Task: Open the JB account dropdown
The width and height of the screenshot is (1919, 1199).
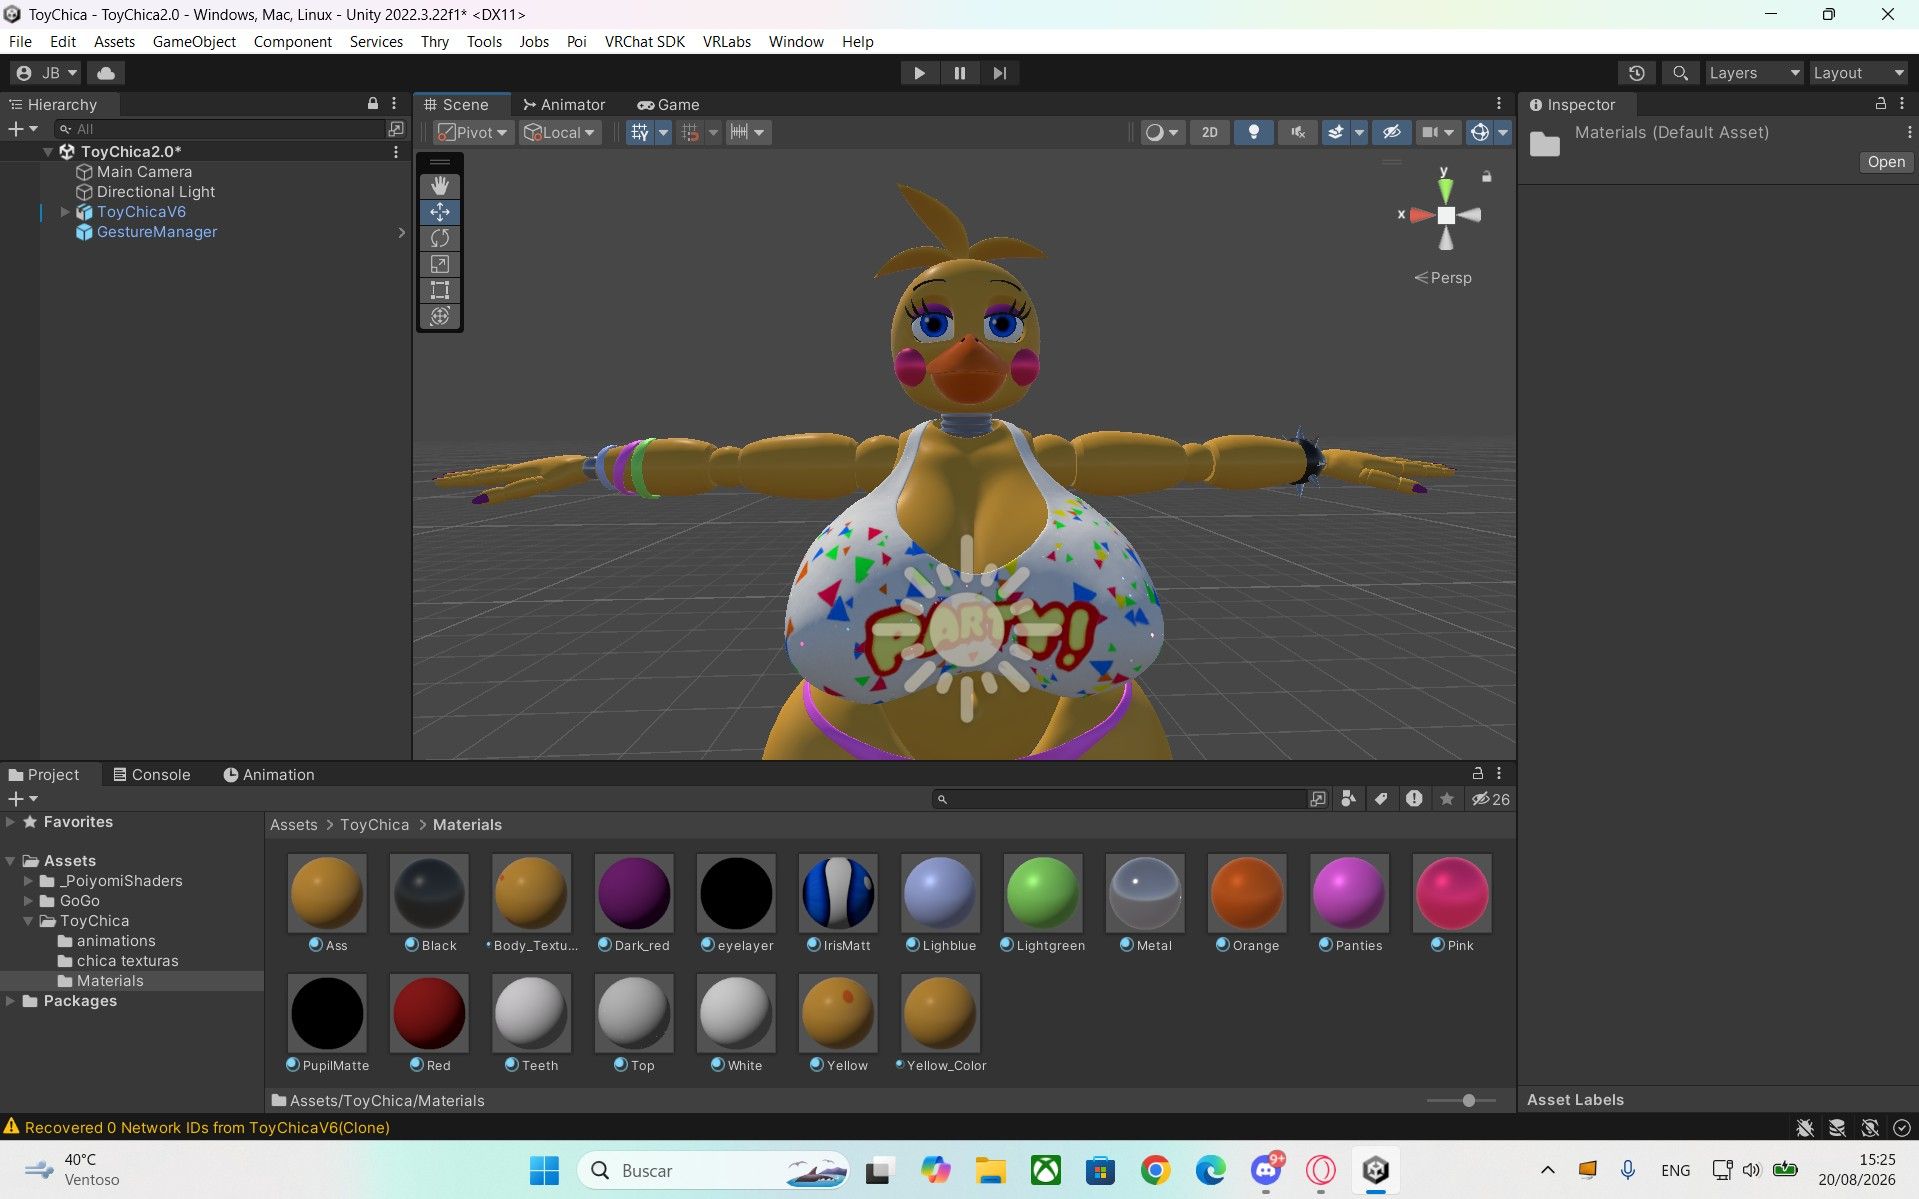Action: click(x=46, y=73)
